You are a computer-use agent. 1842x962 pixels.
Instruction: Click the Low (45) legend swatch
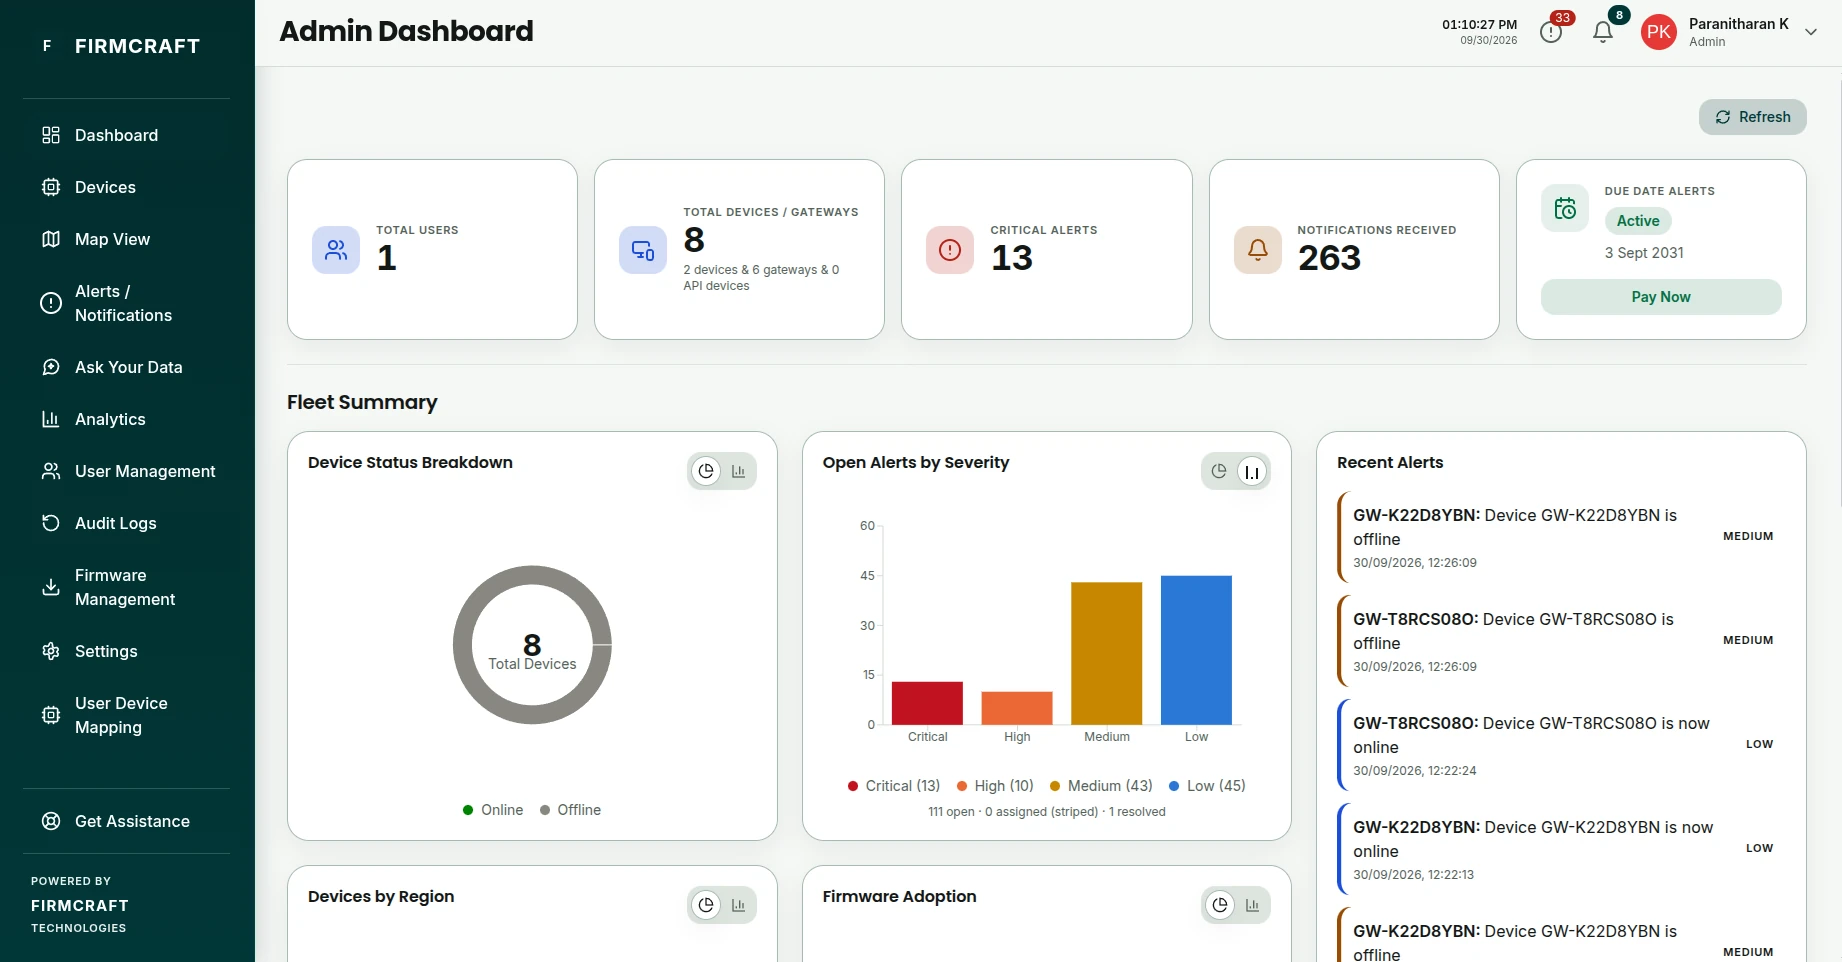point(1174,786)
